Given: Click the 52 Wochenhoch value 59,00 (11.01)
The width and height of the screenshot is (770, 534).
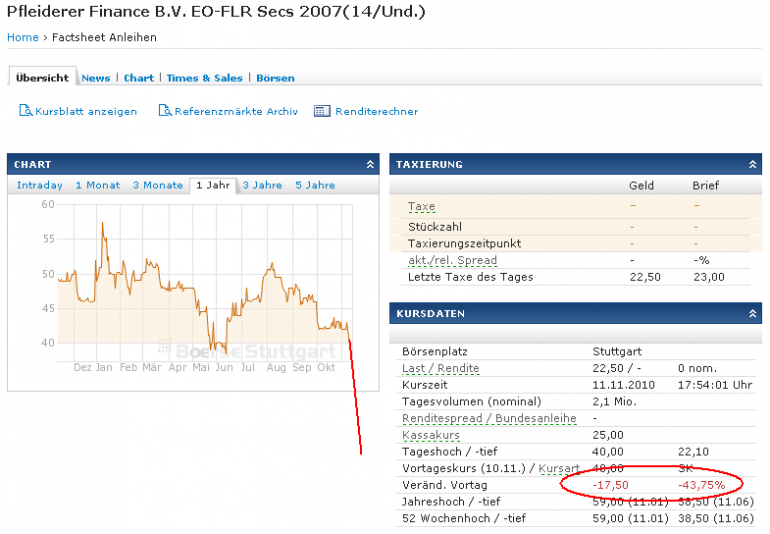Looking at the screenshot, I should (631, 519).
